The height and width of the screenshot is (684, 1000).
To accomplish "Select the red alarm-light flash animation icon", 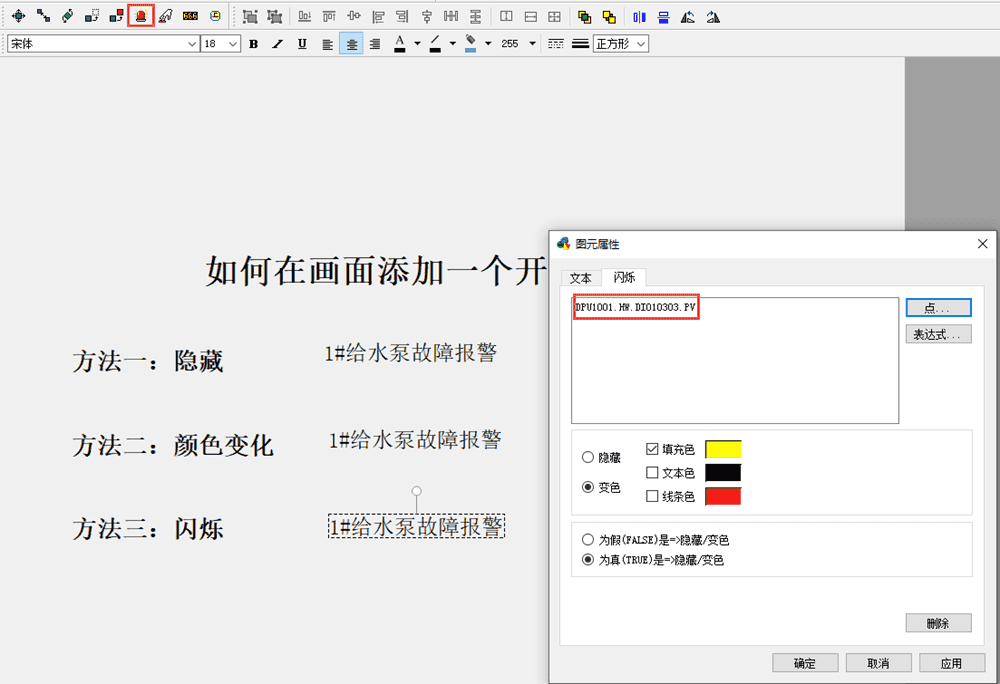I will tap(141, 16).
